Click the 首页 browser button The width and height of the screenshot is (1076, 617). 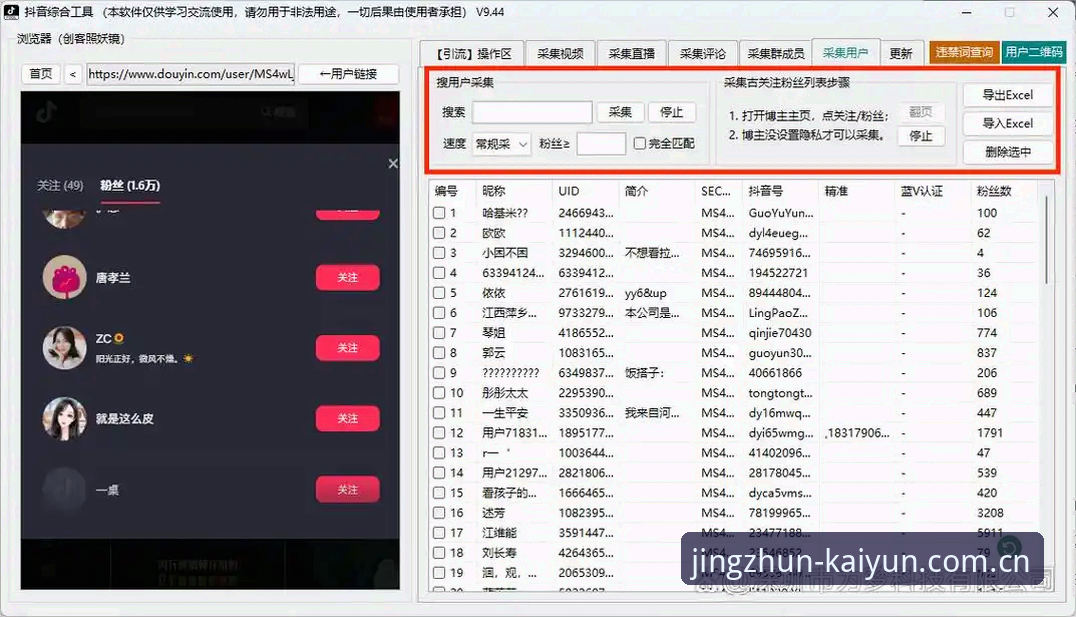(40, 73)
